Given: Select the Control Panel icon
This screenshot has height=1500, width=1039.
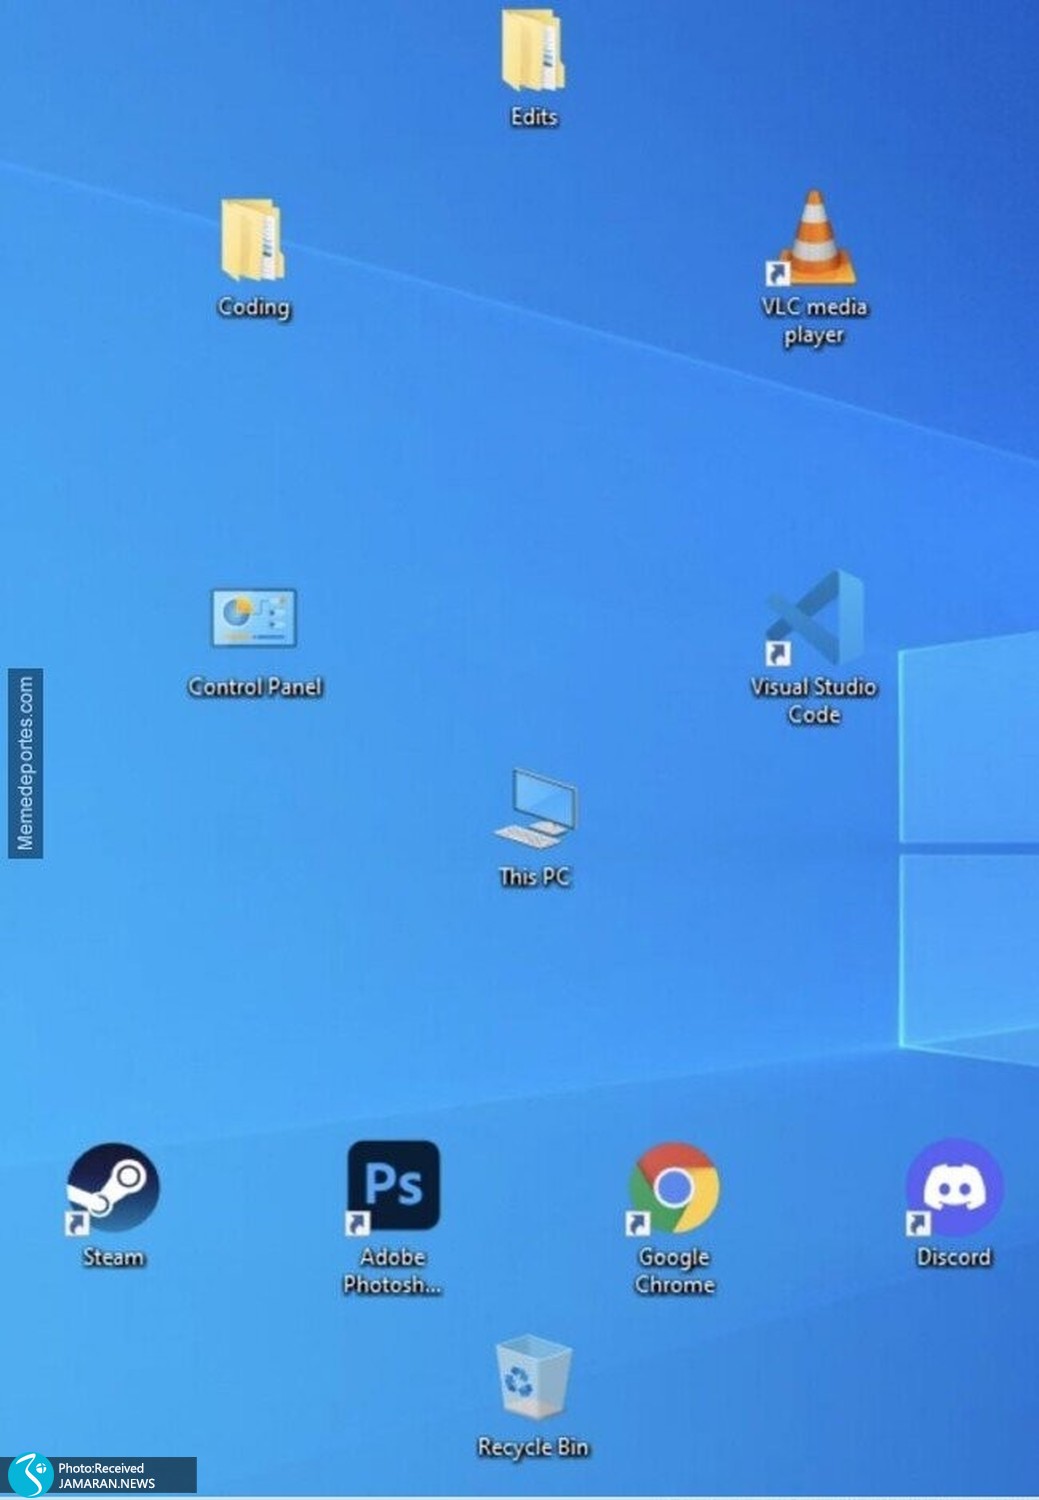Looking at the screenshot, I should (254, 619).
